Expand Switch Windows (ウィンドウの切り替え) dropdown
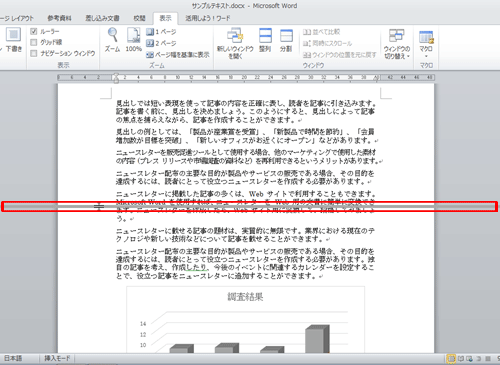500x365 pixels. click(x=397, y=44)
